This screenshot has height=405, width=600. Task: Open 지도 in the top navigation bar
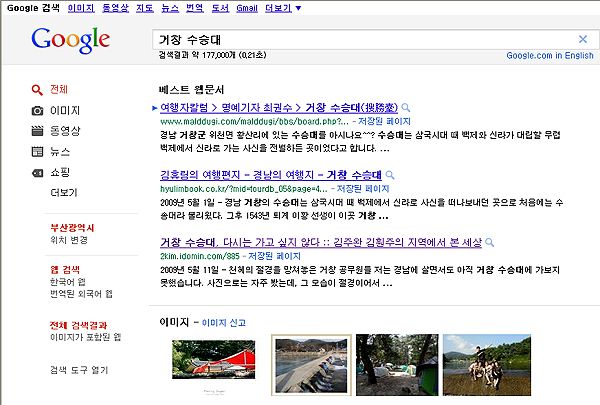145,8
